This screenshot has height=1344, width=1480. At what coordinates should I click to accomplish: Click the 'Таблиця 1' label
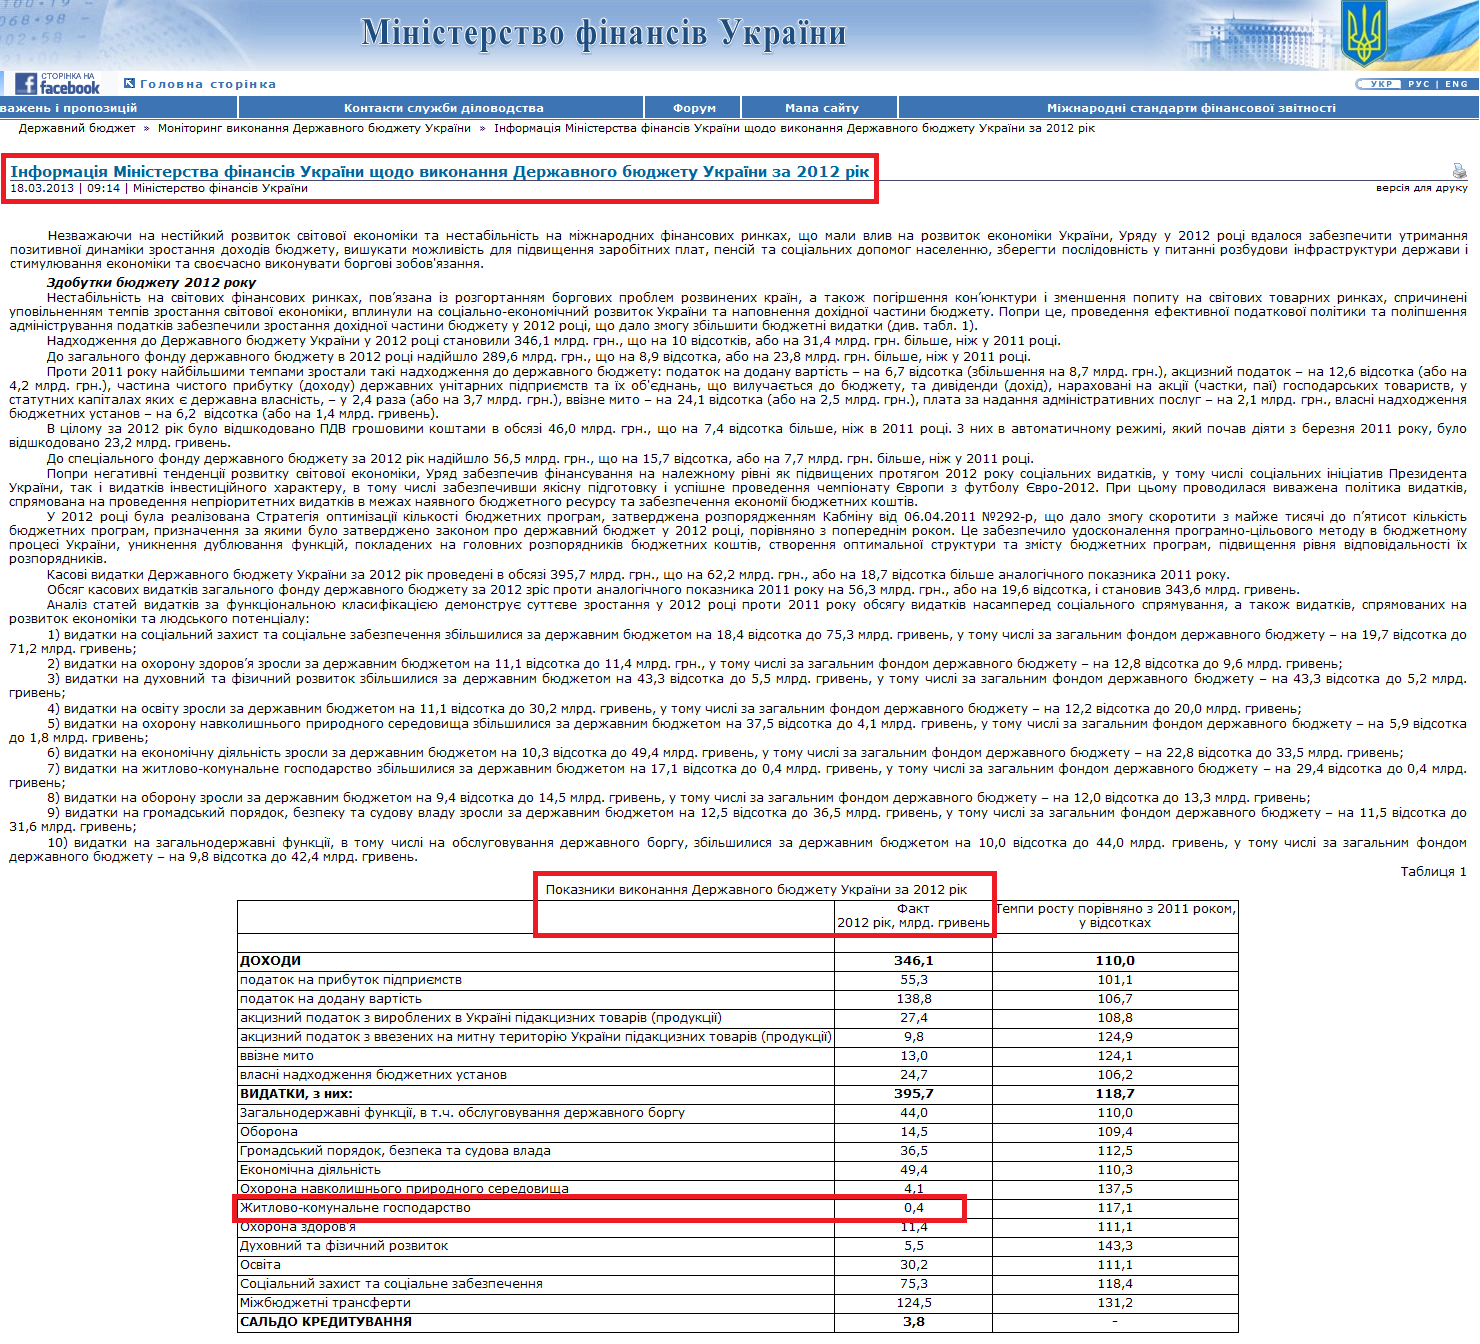1433,871
